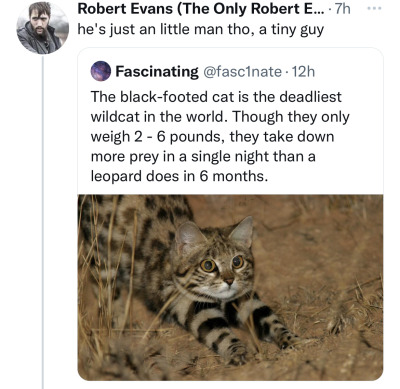Open the tweet via the 7h timestamp
The height and width of the screenshot is (389, 400).
pyautogui.click(x=343, y=9)
